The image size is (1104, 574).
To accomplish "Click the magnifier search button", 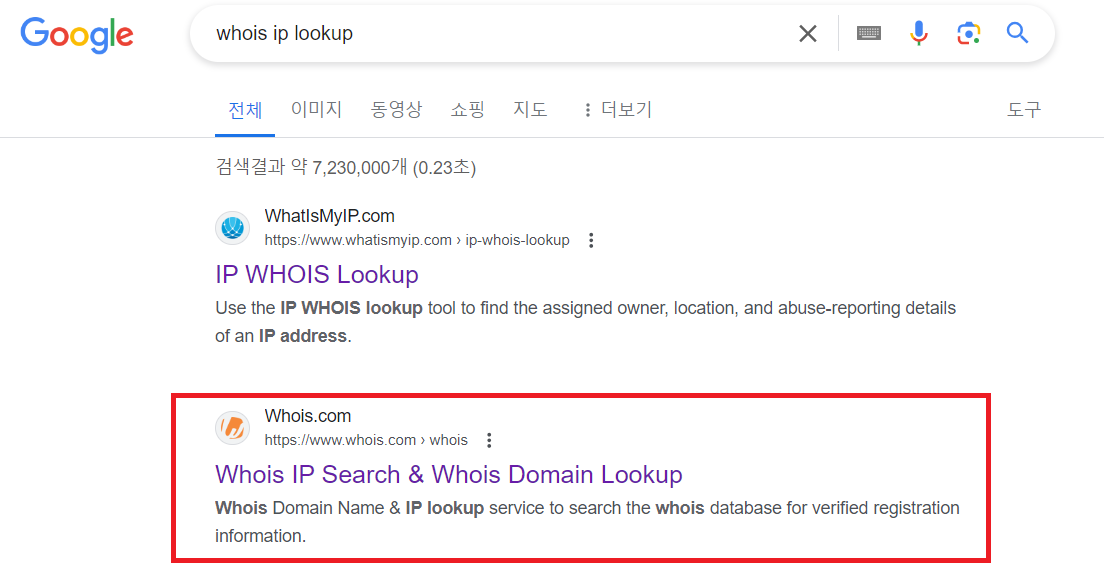I will [1017, 32].
